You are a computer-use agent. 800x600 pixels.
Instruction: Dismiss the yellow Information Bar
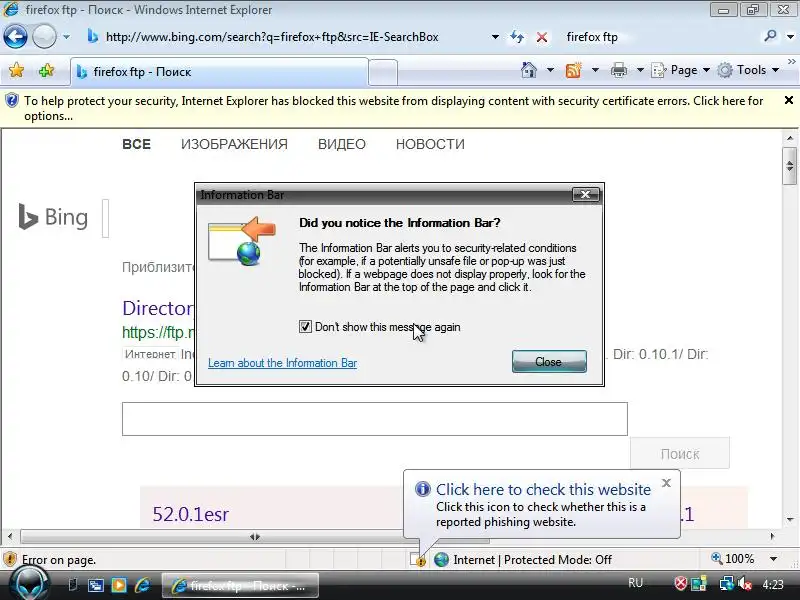click(788, 101)
